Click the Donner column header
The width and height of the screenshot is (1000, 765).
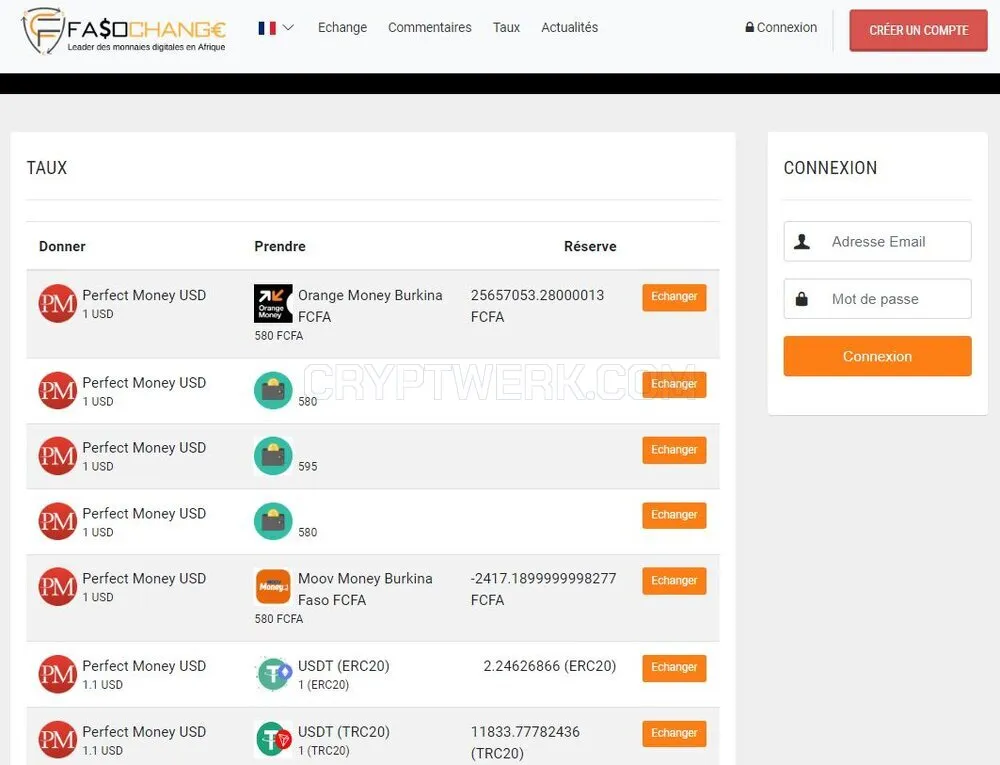[x=62, y=247]
